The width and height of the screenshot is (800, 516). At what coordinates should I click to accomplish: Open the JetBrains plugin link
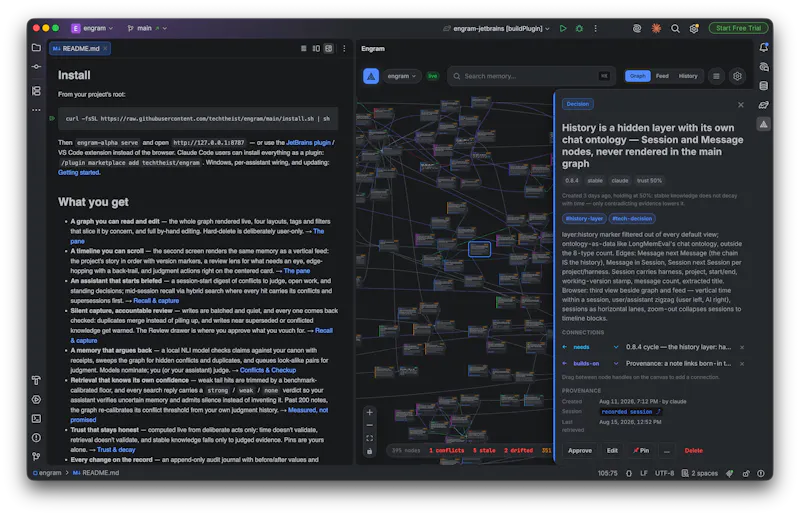point(309,143)
